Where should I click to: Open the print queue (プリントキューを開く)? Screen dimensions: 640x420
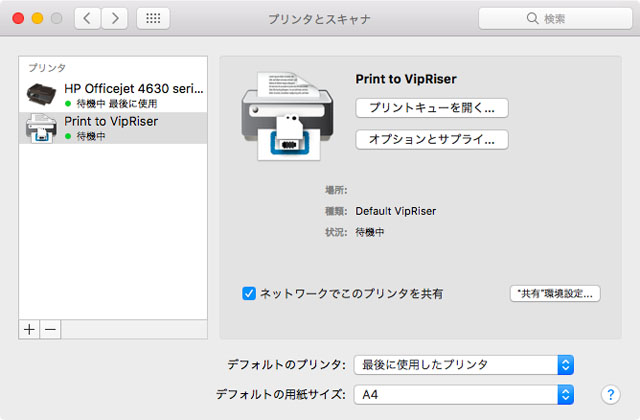pos(432,108)
